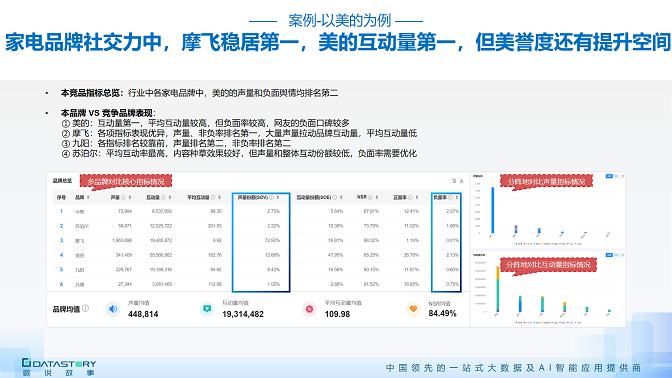Sort the table by 声量 column arrows

tap(129, 198)
